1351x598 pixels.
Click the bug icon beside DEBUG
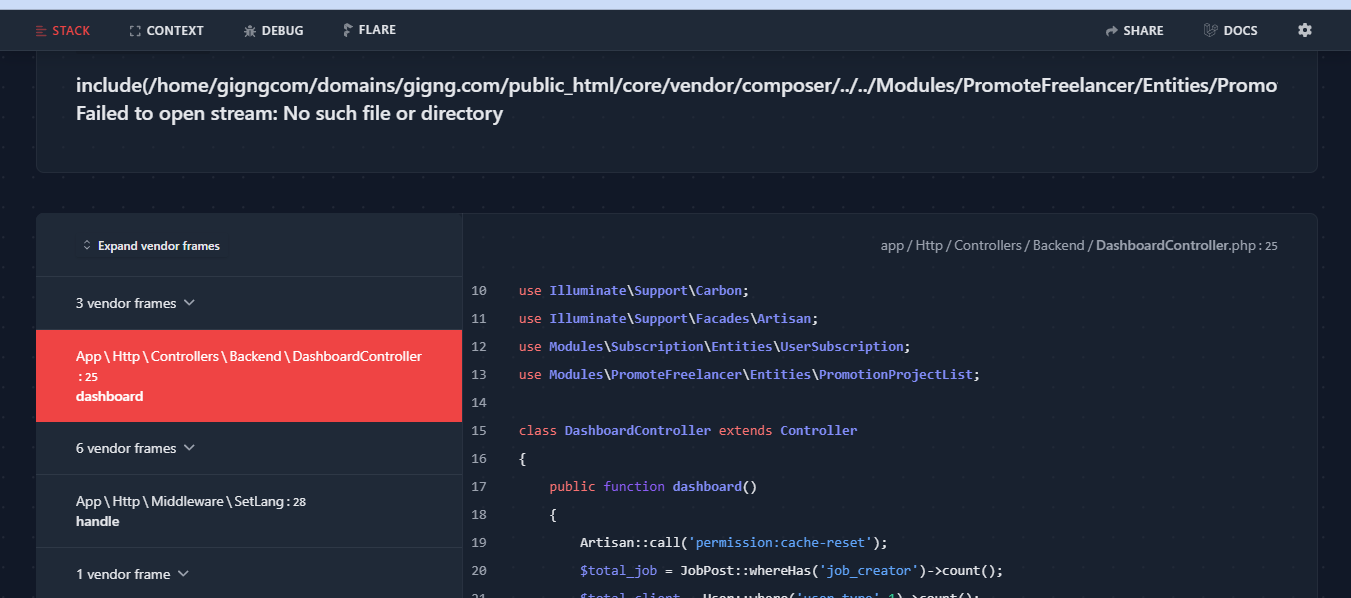[249, 31]
